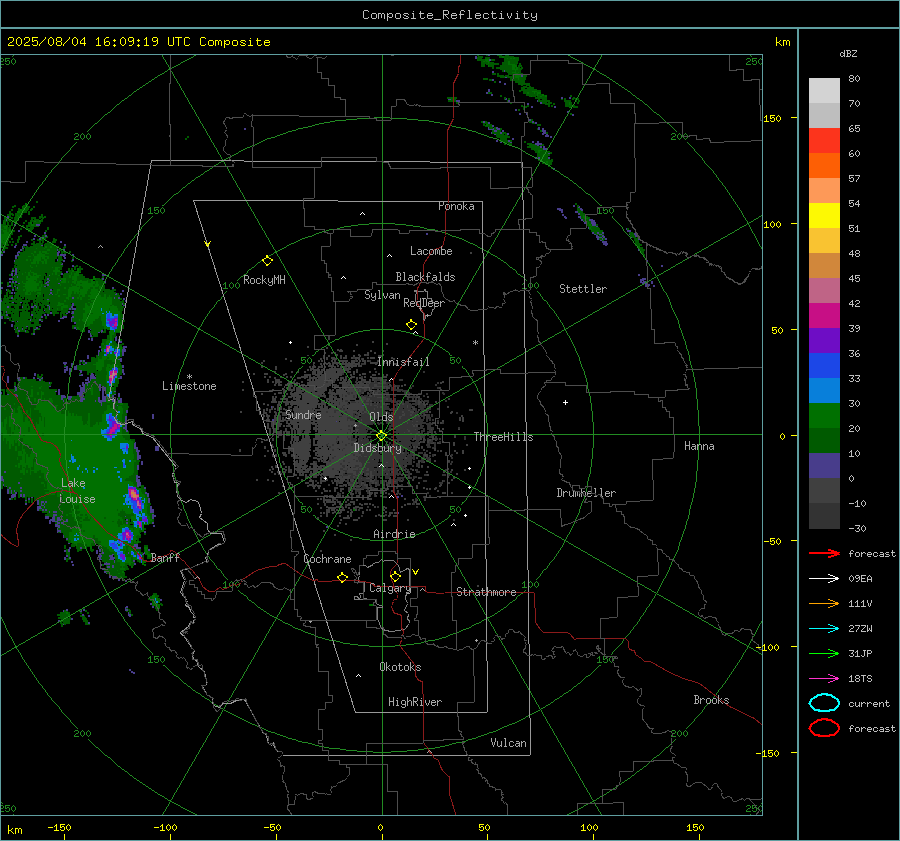900x841 pixels.
Task: Select the light blue 33 dBZ swatch
Action: [824, 391]
